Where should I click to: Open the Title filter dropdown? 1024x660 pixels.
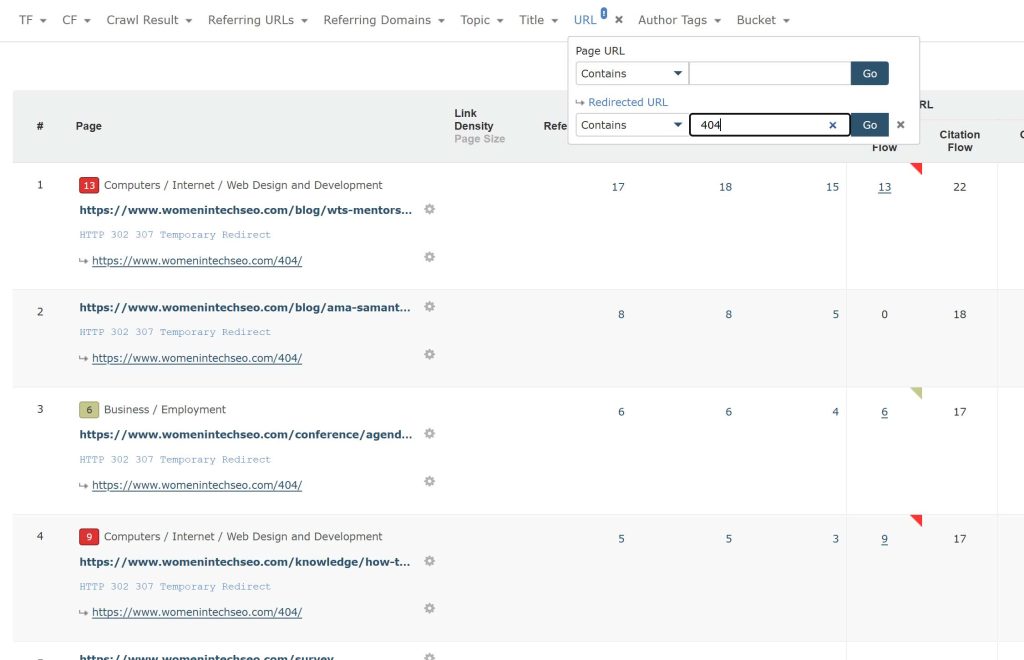tap(538, 20)
